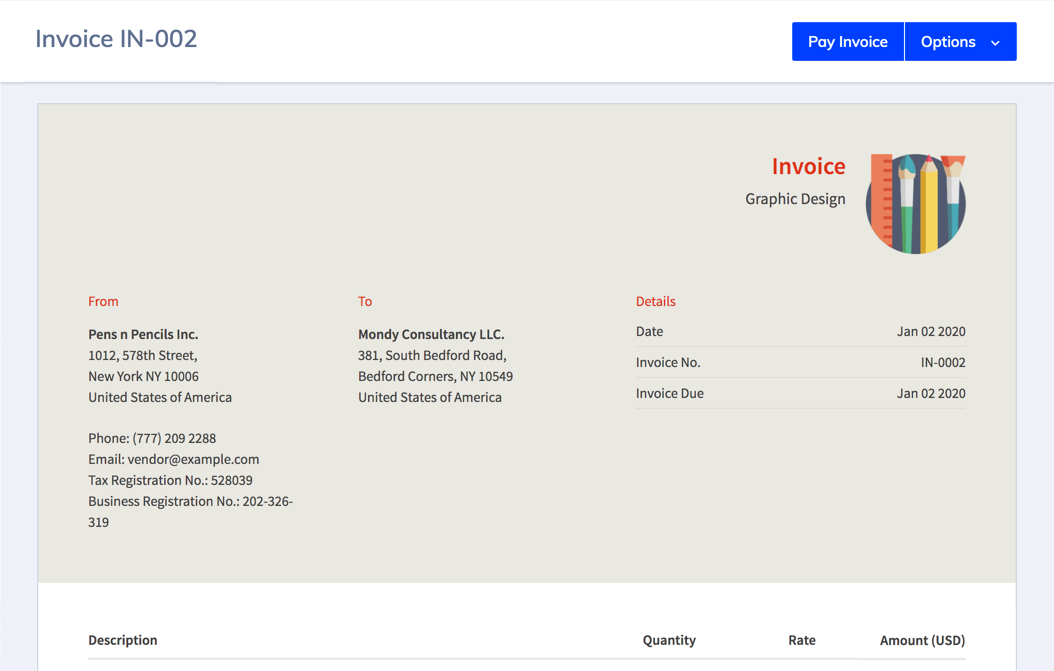Select the Pens n Pencils Inc. name
This screenshot has width=1054, height=671.
(143, 334)
